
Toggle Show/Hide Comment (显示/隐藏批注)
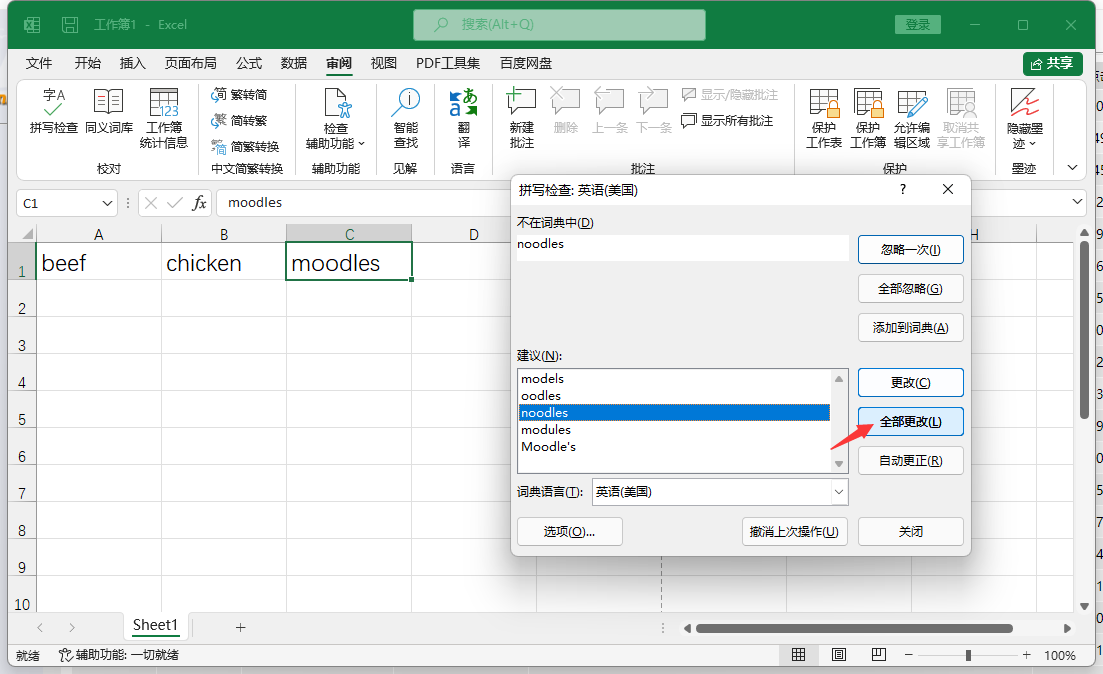[x=729, y=95]
